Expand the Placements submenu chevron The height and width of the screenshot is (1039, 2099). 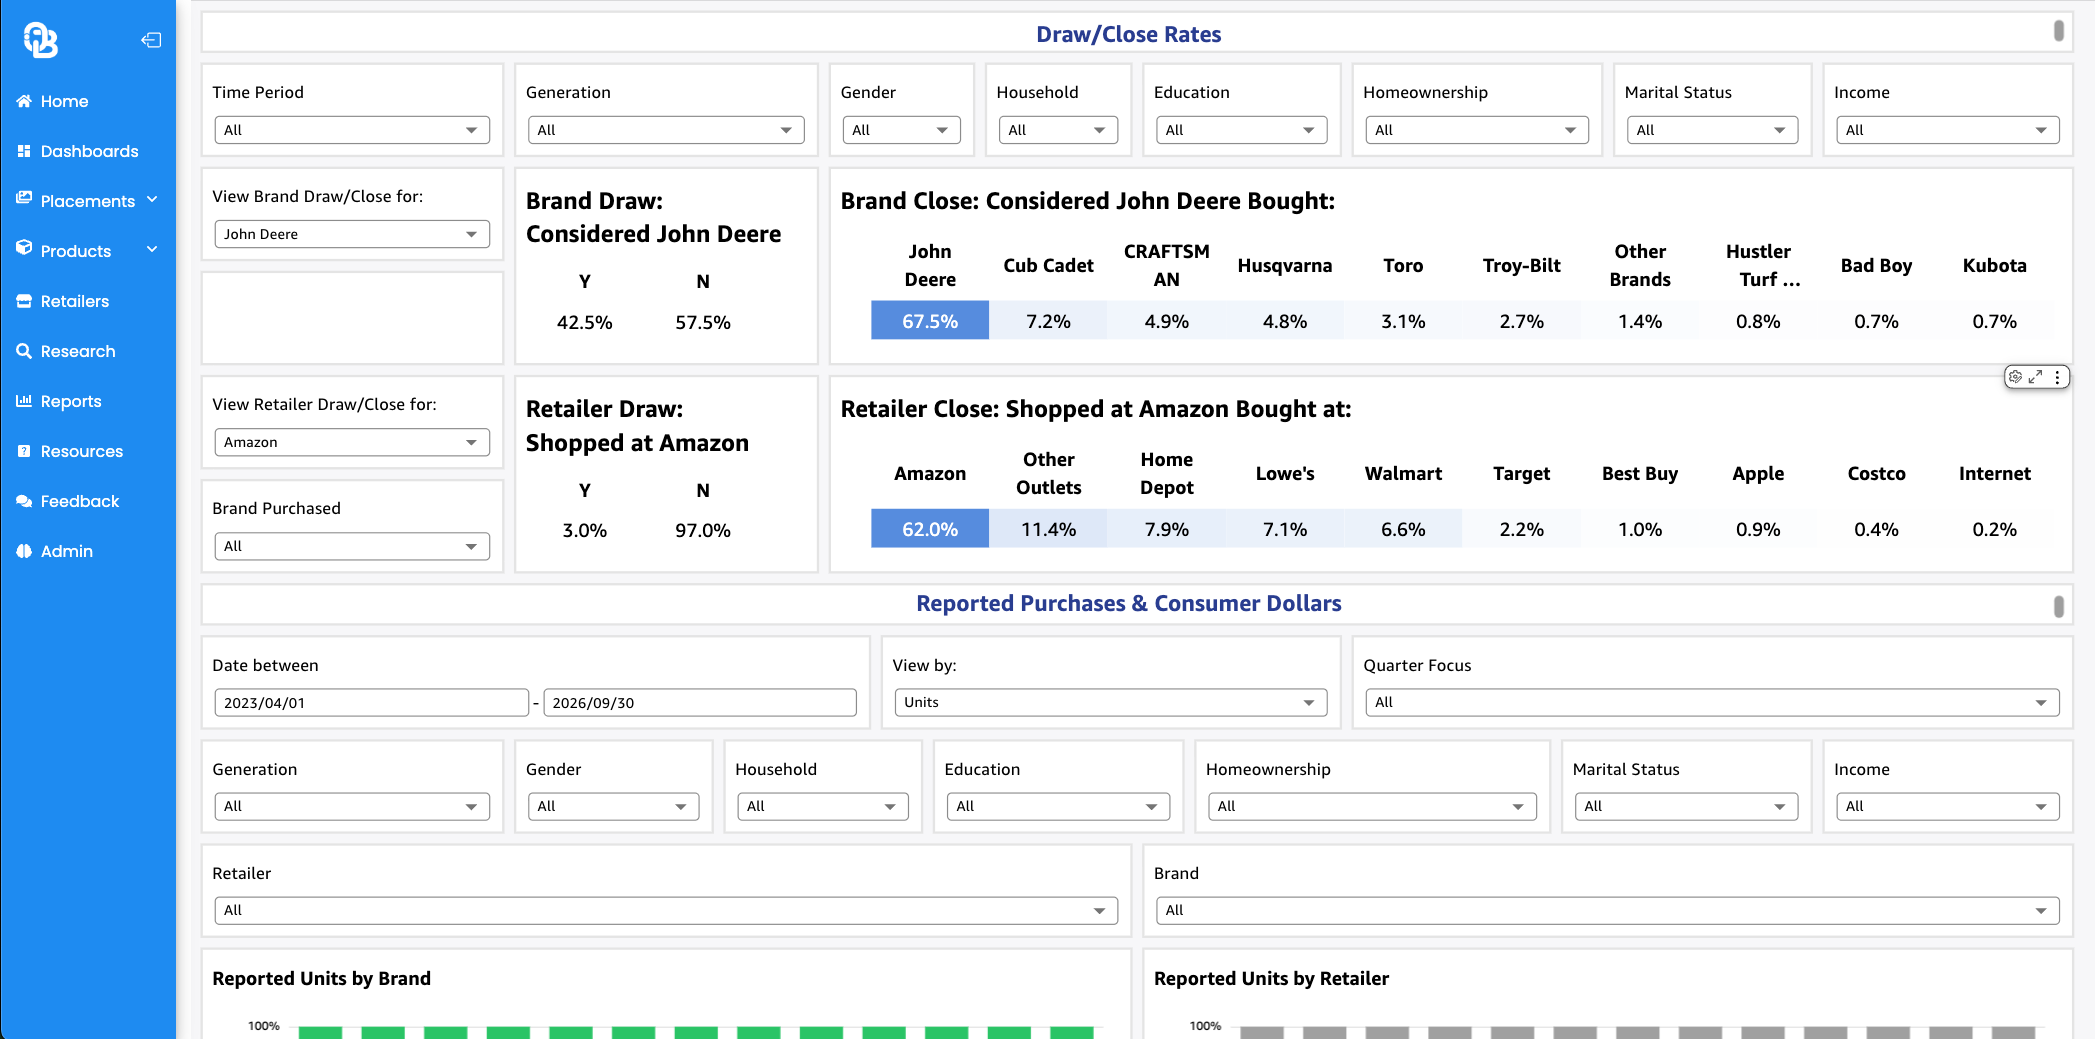152,200
